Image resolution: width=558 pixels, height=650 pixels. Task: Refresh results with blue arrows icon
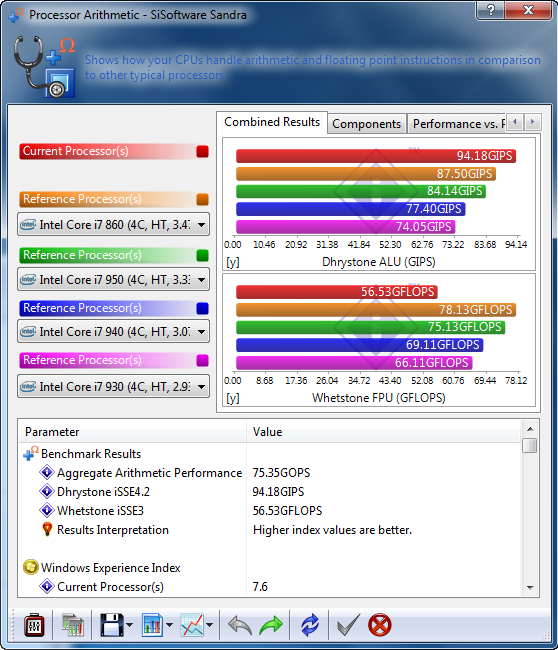click(310, 625)
